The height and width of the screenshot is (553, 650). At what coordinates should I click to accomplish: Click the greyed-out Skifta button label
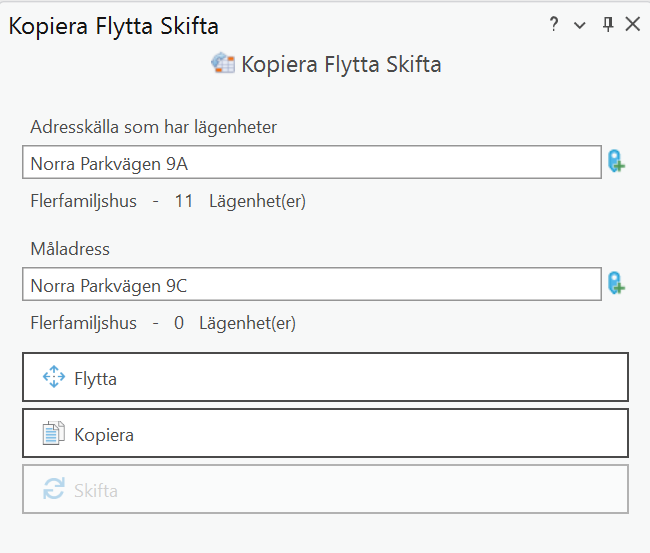96,491
